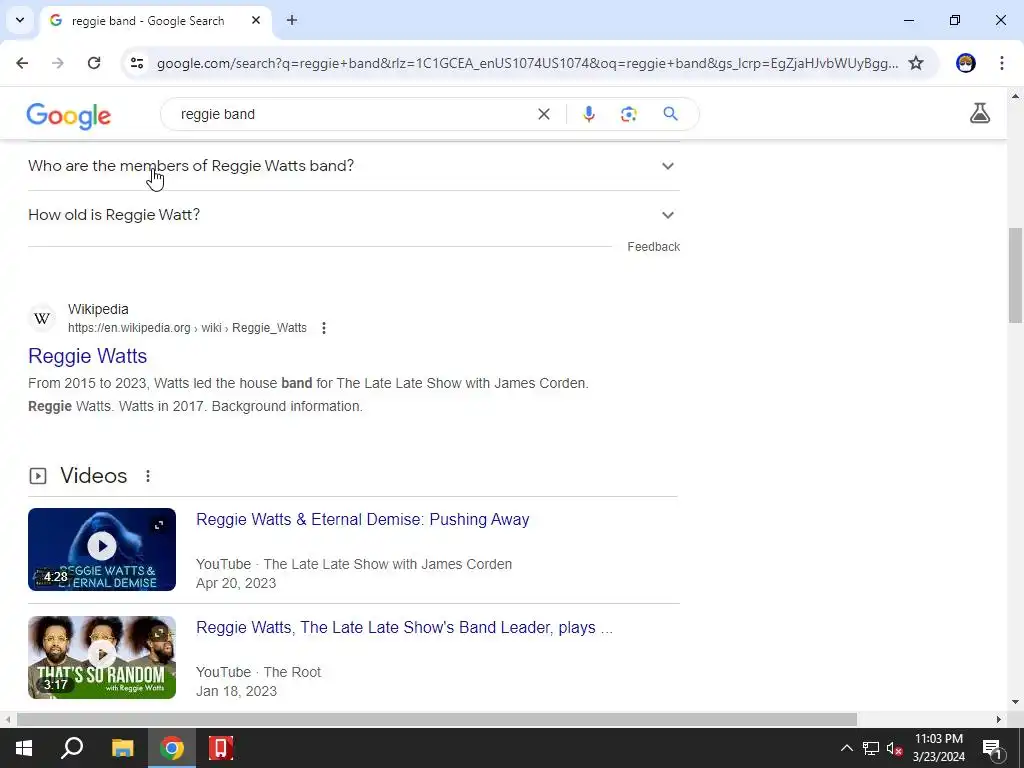The image size is (1024, 768).
Task: Expand preview on Eternal Demise thumbnail
Action: point(159,524)
